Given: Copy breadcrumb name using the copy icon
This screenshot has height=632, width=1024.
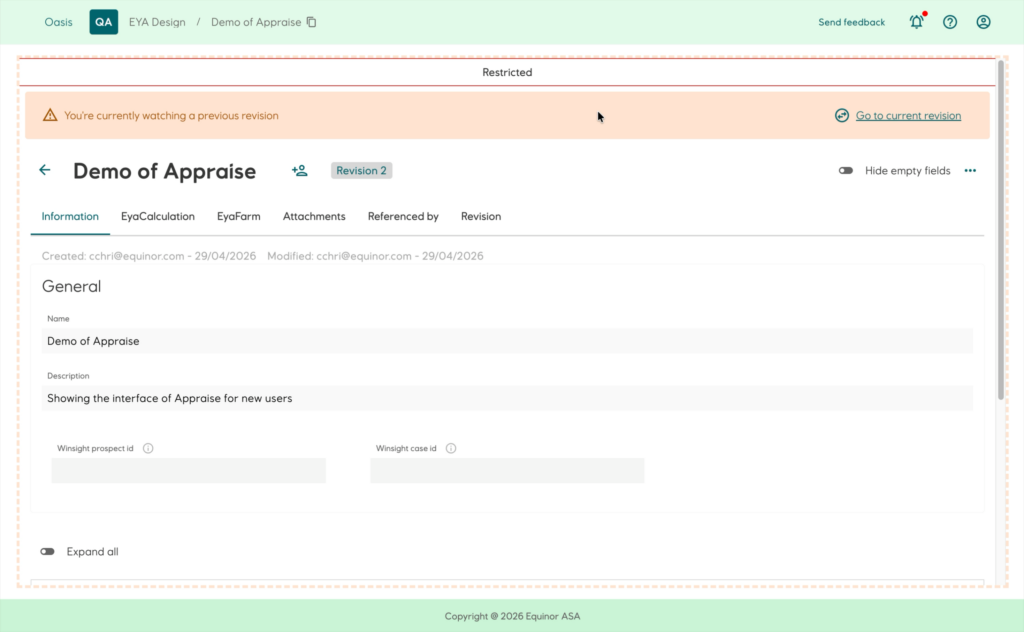Looking at the screenshot, I should click(x=312, y=22).
